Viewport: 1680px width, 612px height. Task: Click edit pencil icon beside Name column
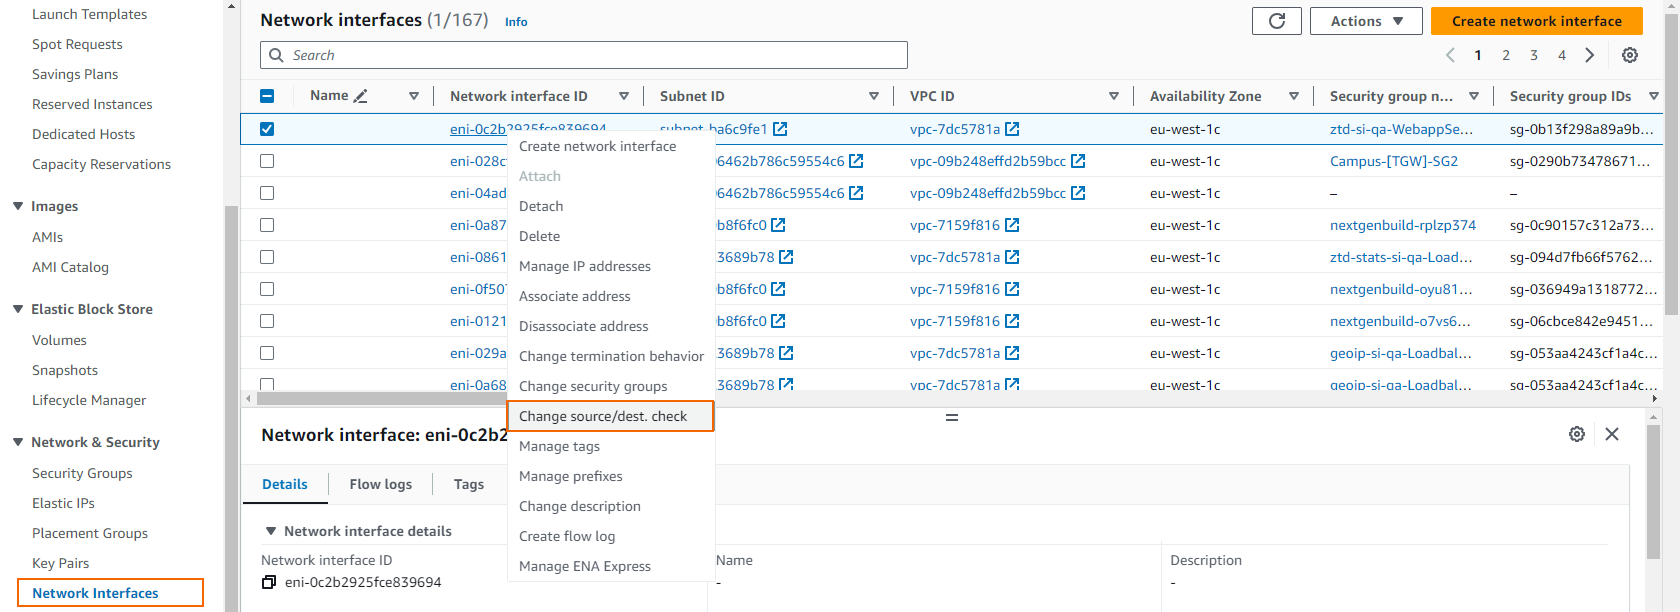pos(361,96)
